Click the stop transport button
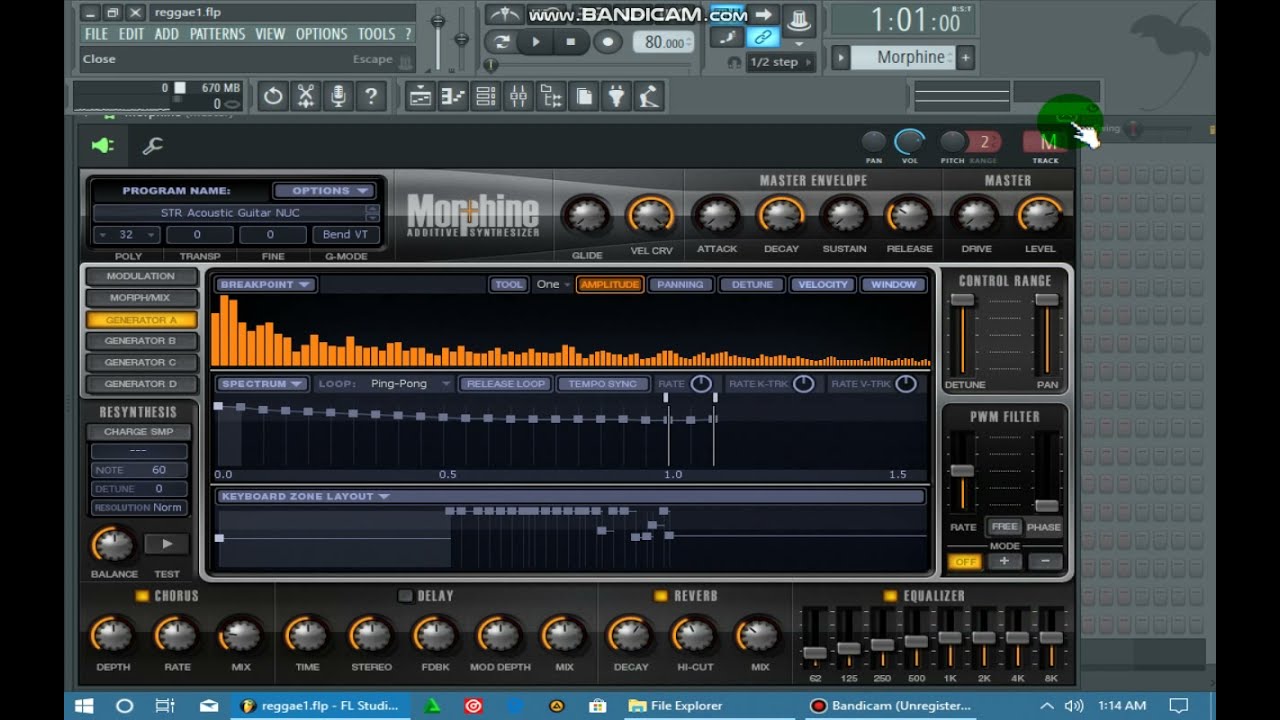Screen dimensions: 1280x720 571,42
